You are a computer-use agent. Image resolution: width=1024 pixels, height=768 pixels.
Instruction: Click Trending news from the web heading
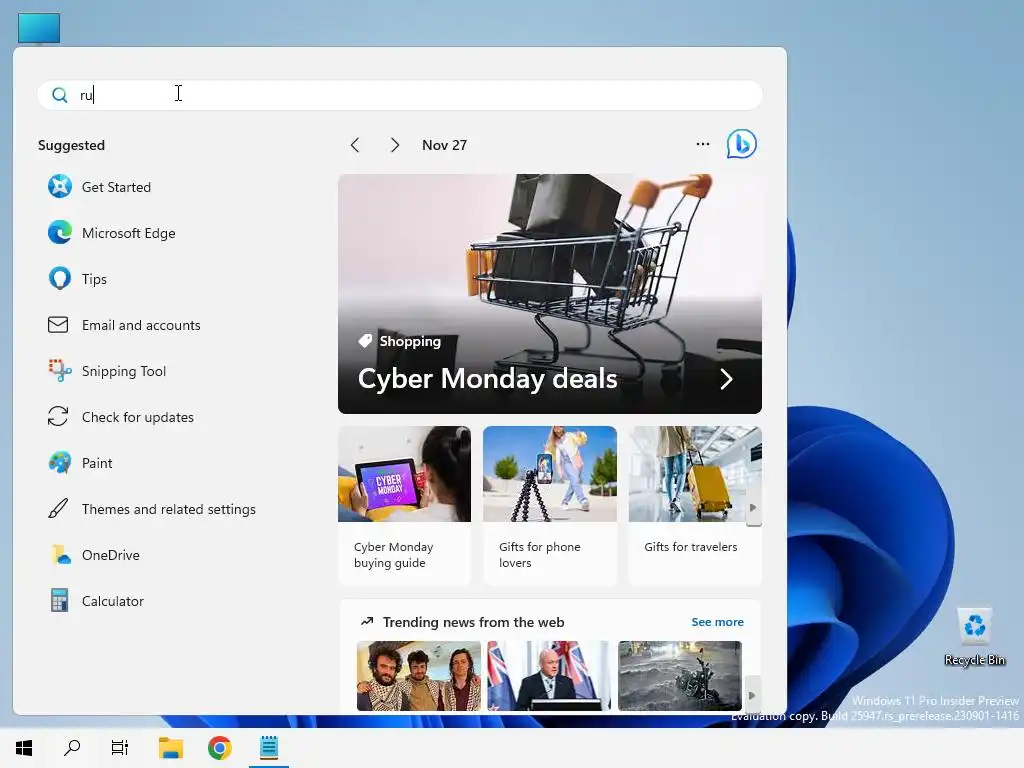(x=473, y=622)
